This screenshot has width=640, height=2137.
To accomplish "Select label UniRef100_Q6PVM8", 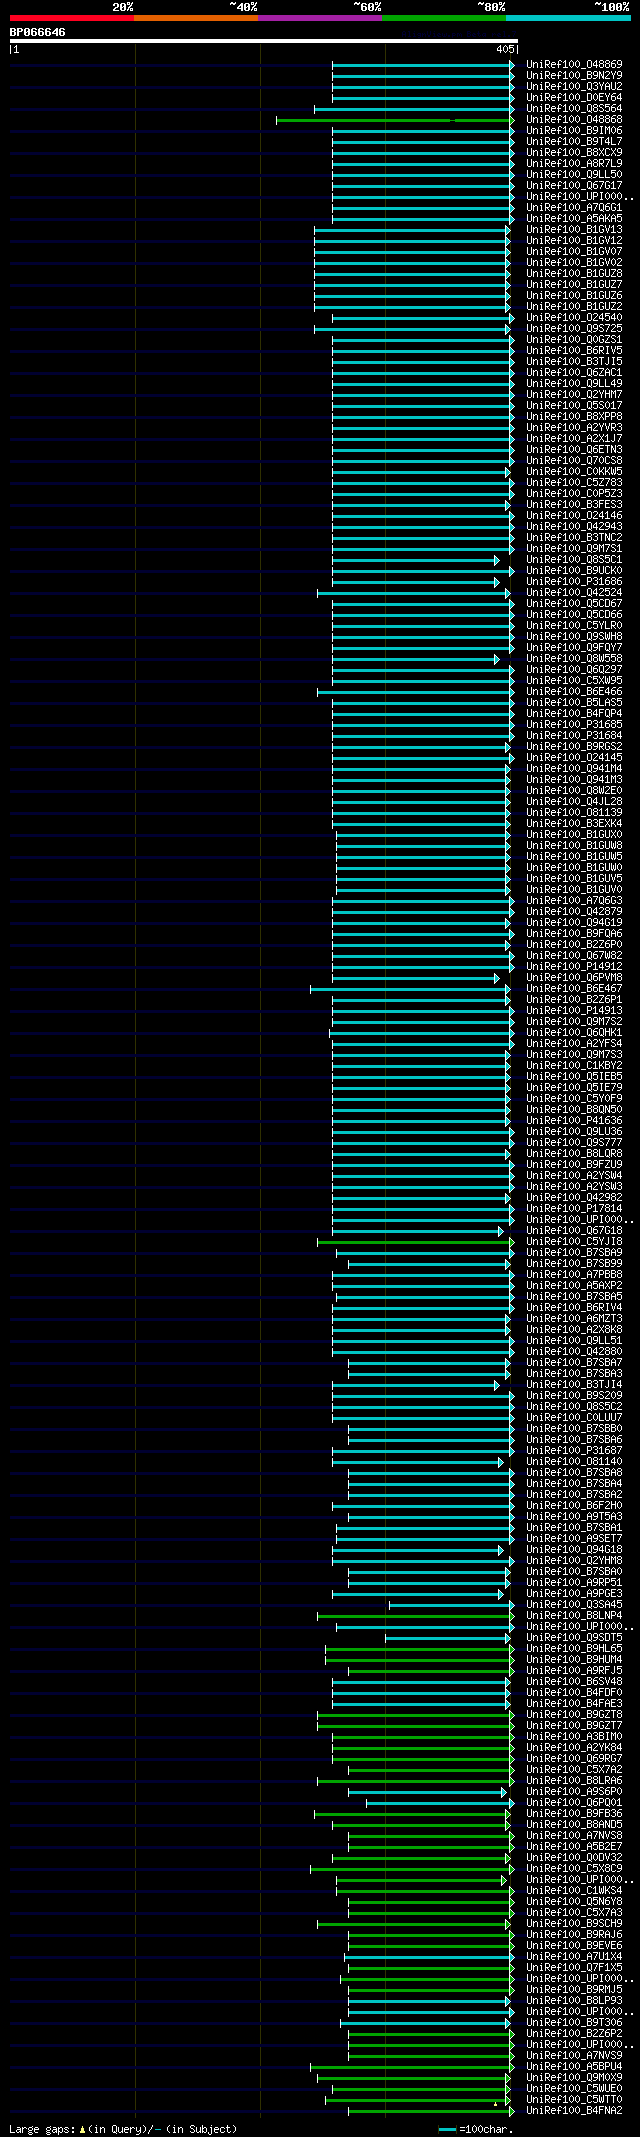I will pyautogui.click(x=574, y=978).
